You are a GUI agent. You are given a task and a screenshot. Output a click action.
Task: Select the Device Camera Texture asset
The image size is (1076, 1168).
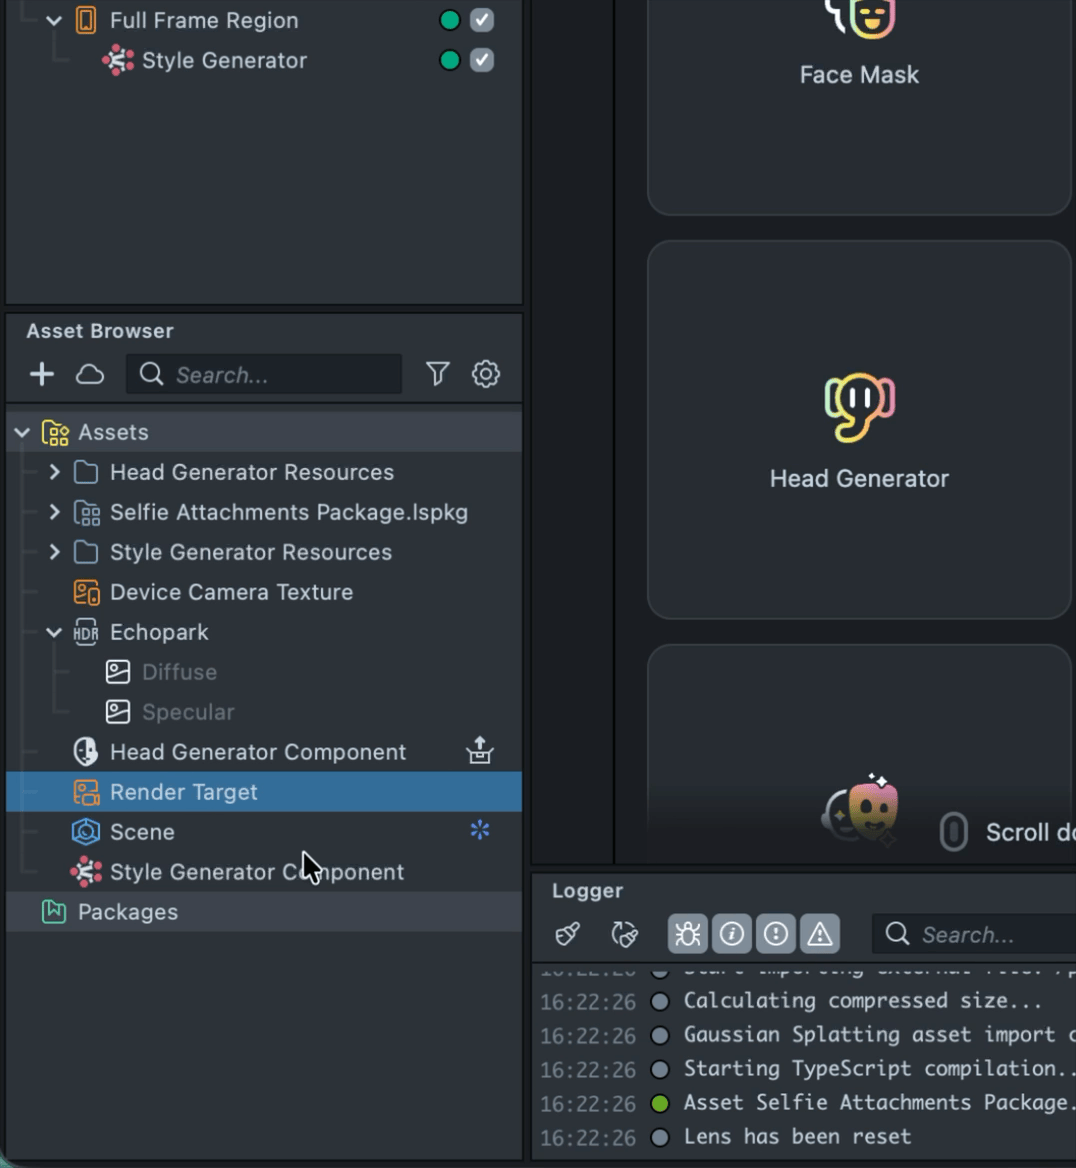pos(231,592)
